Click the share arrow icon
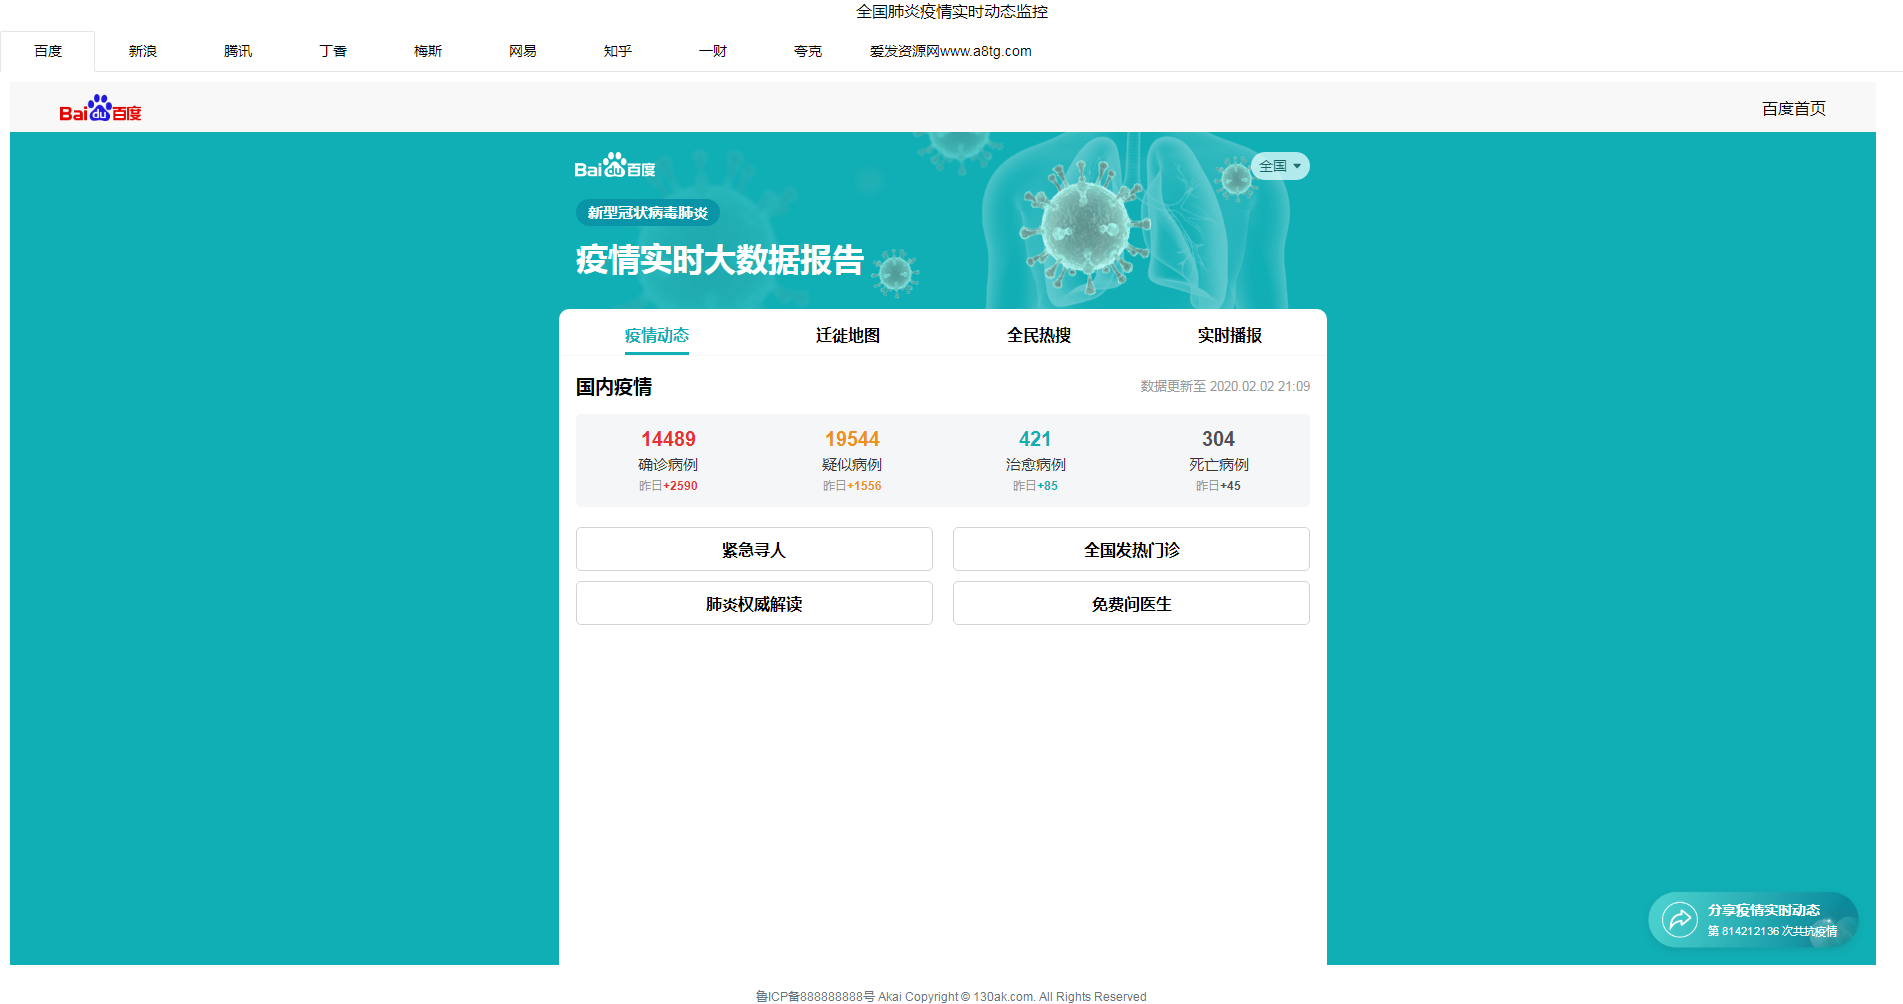1903x1004 pixels. click(1679, 919)
